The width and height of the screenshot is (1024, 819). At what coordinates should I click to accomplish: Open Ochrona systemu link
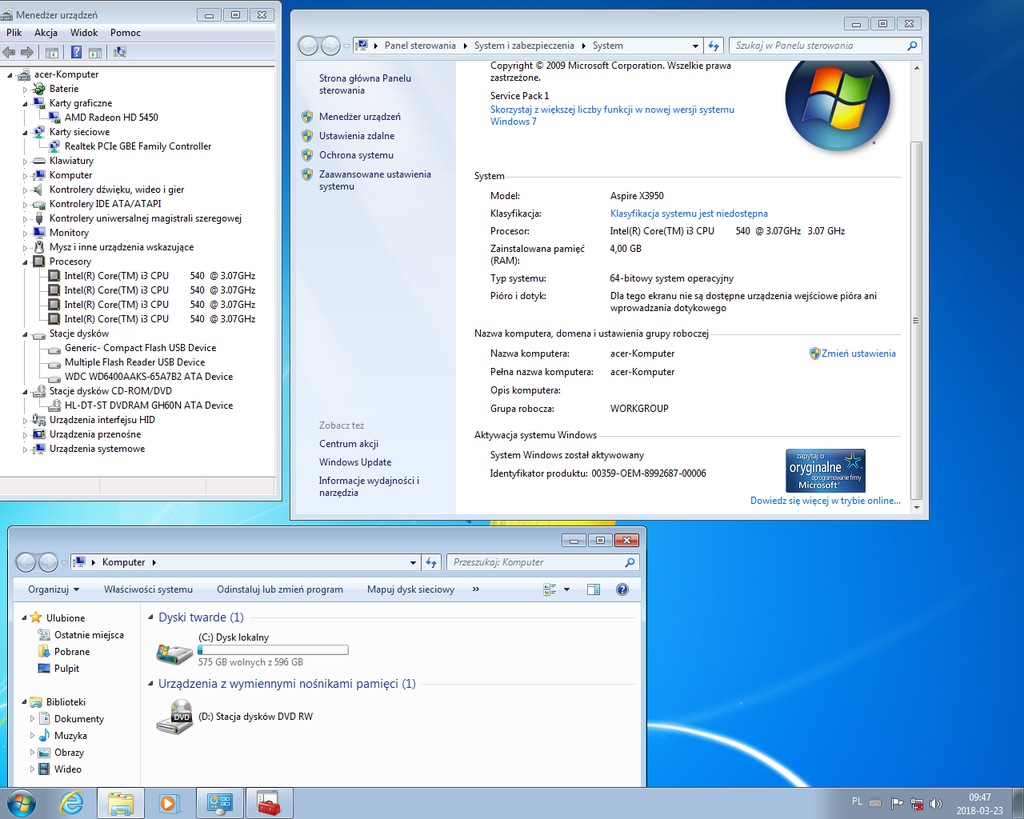(x=356, y=155)
